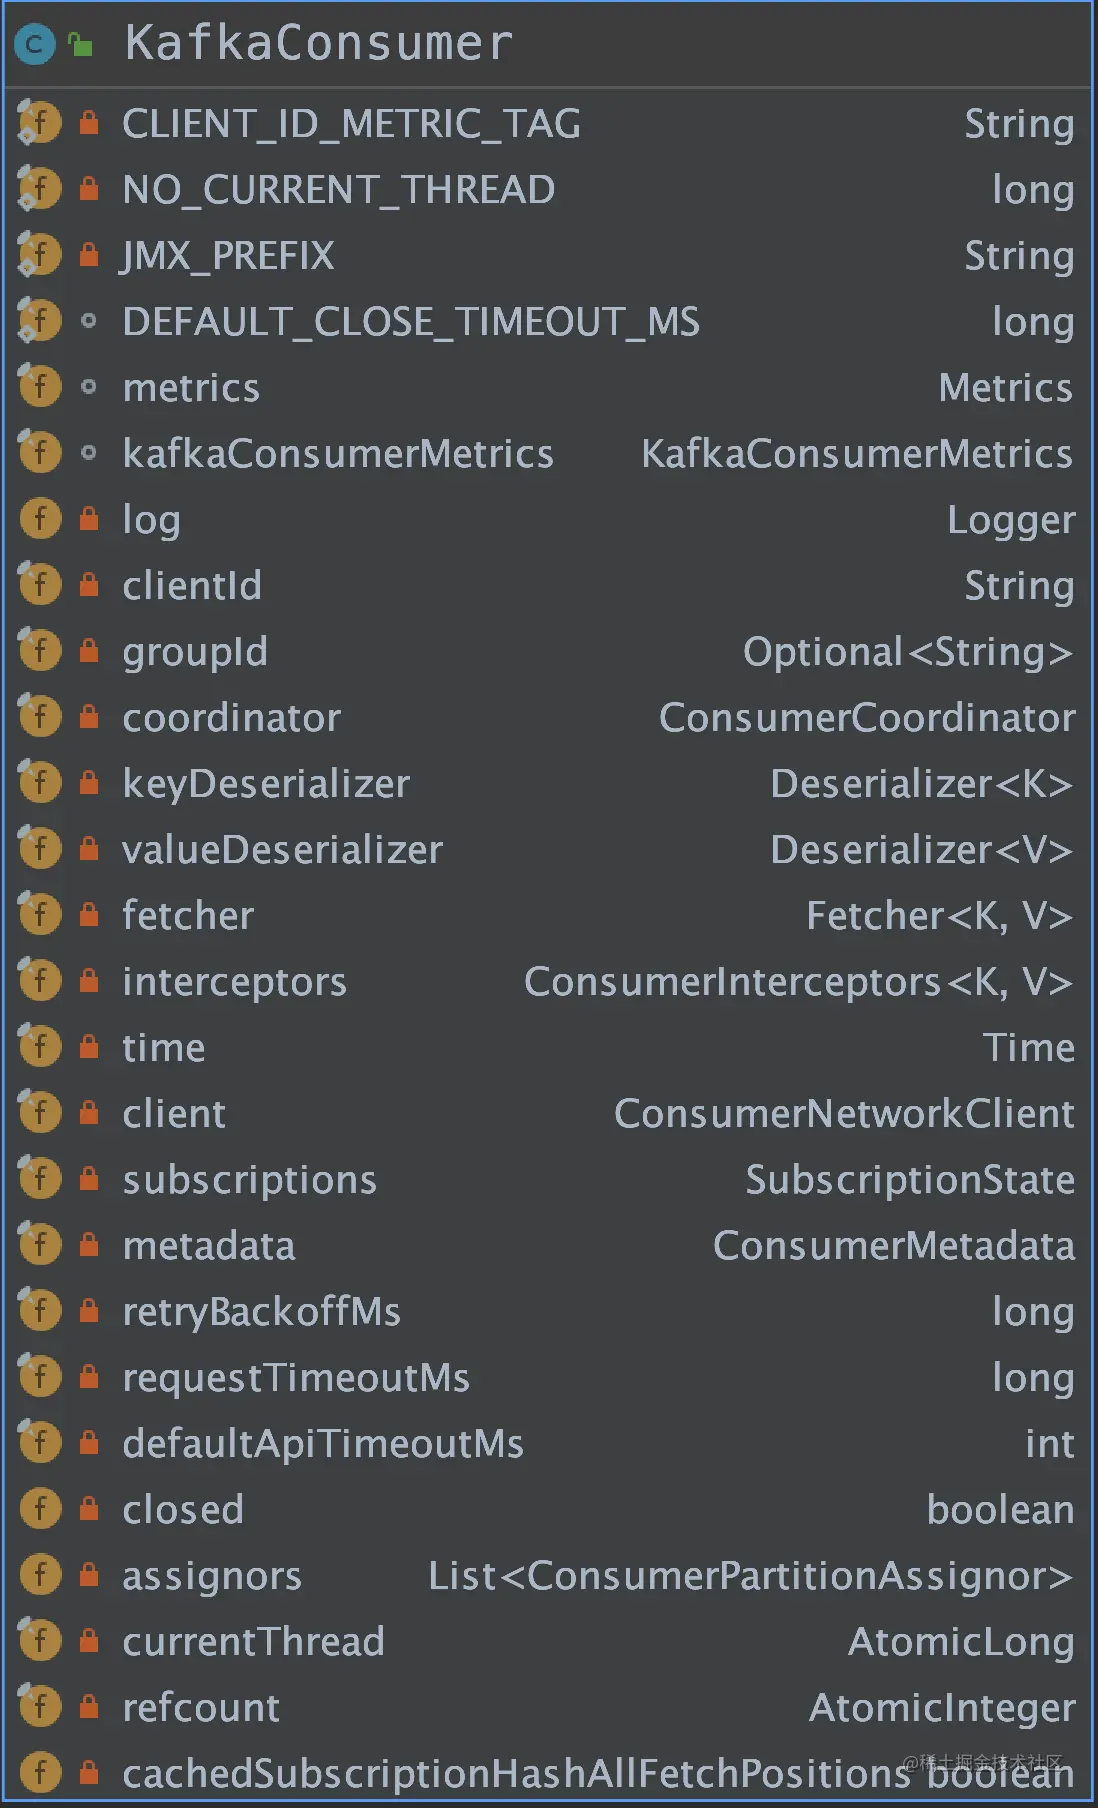Viewport: 1098px width, 1808px height.
Task: Select the currentThread field row
Action: [x=548, y=1641]
